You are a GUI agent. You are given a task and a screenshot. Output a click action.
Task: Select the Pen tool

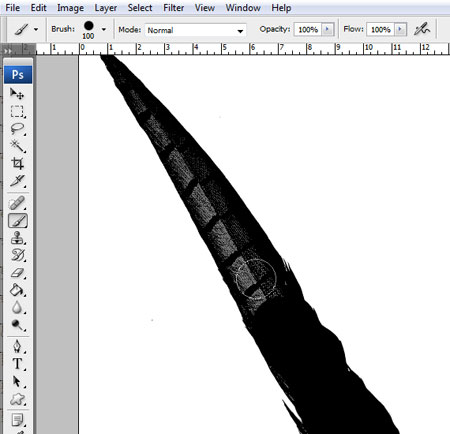18,346
